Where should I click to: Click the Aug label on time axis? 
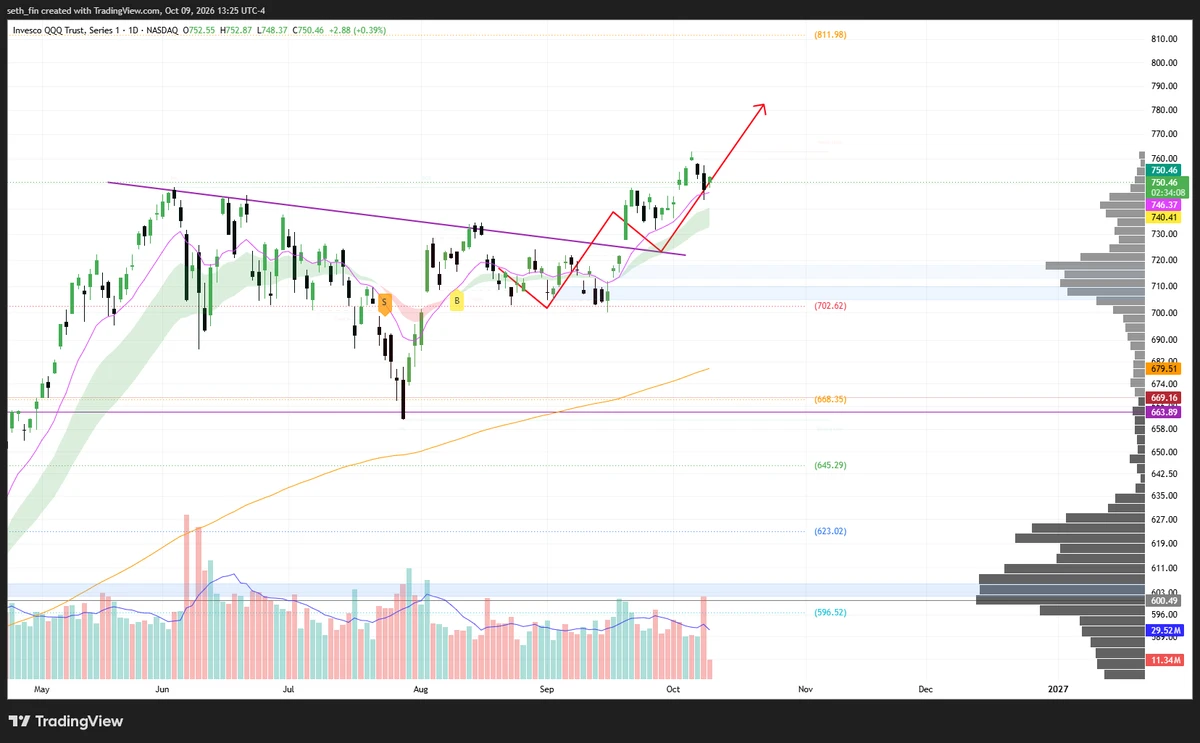click(x=421, y=689)
